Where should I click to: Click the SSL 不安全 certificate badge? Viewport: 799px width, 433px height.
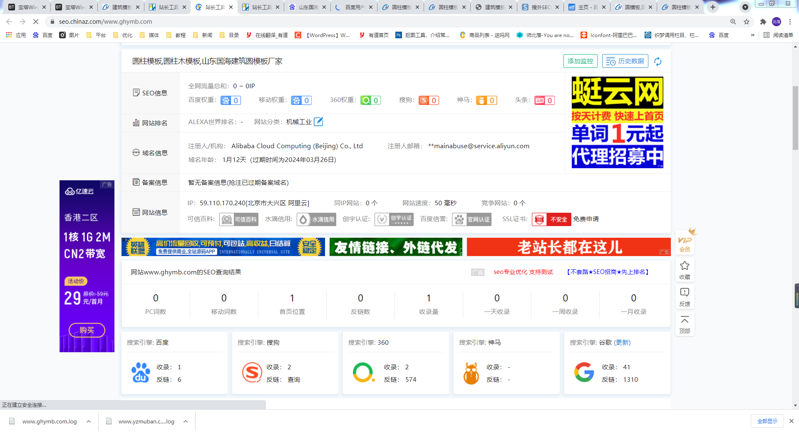point(551,219)
